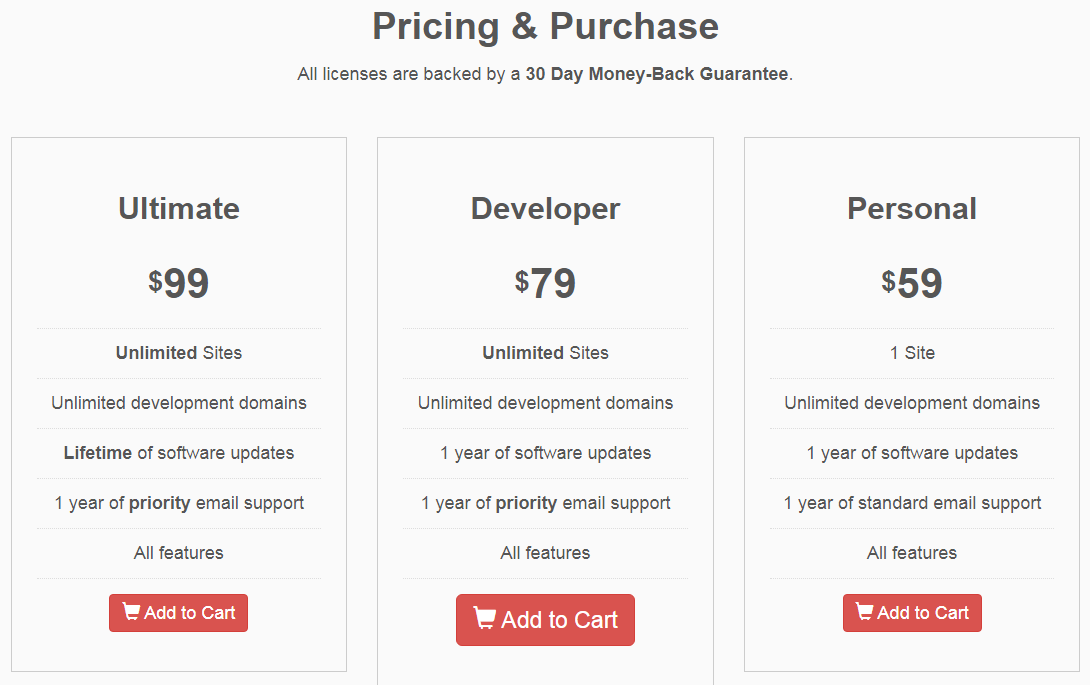Click the $99 price
Viewport: 1090px width, 685px height.
(179, 284)
